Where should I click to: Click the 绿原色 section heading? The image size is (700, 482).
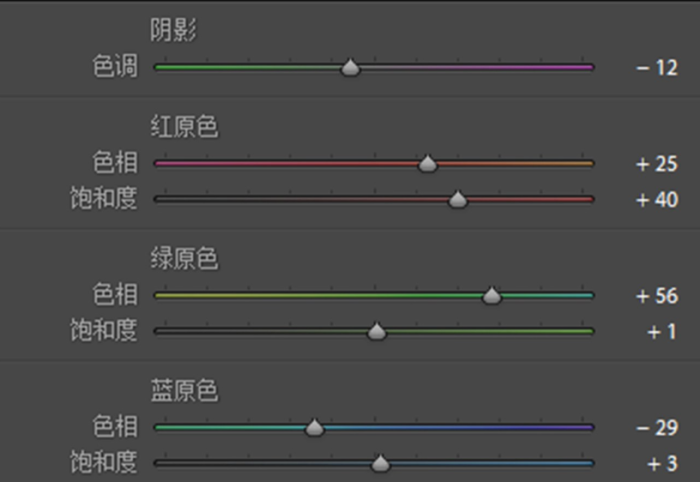pyautogui.click(x=184, y=259)
